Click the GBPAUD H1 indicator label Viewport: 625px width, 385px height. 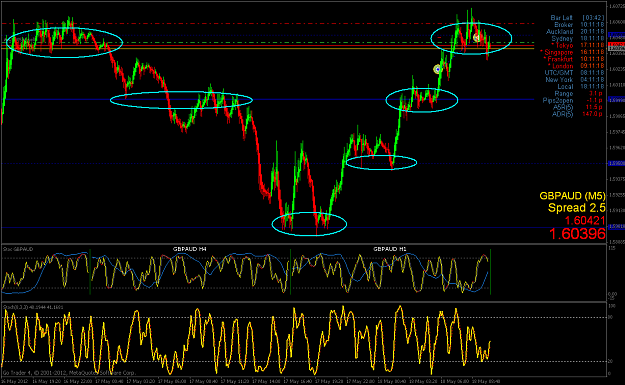[390, 249]
